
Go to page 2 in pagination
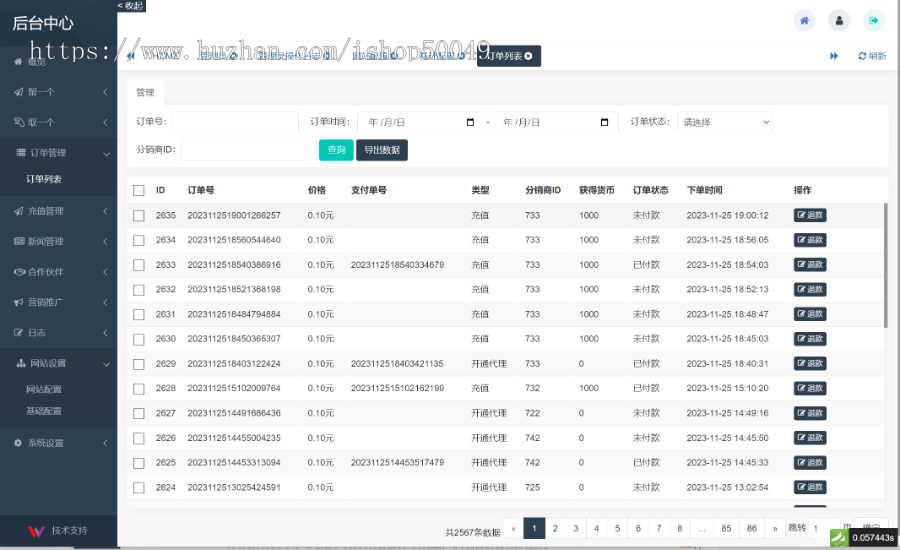pos(555,528)
